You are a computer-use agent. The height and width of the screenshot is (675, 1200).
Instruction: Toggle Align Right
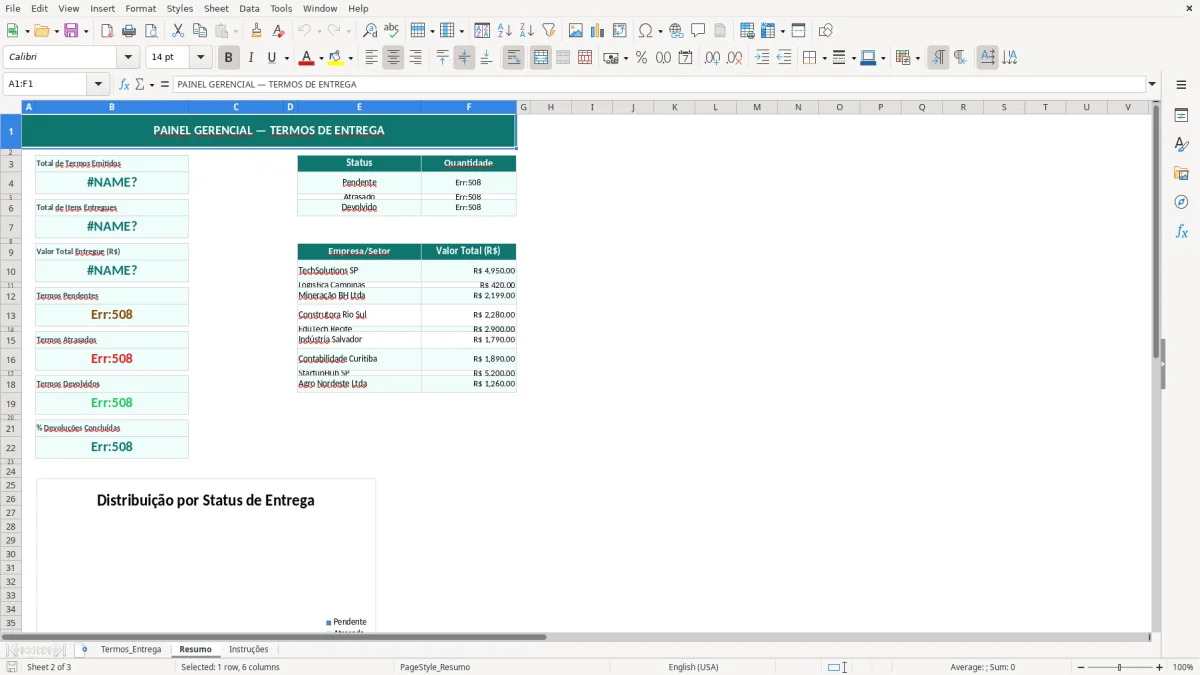416,58
